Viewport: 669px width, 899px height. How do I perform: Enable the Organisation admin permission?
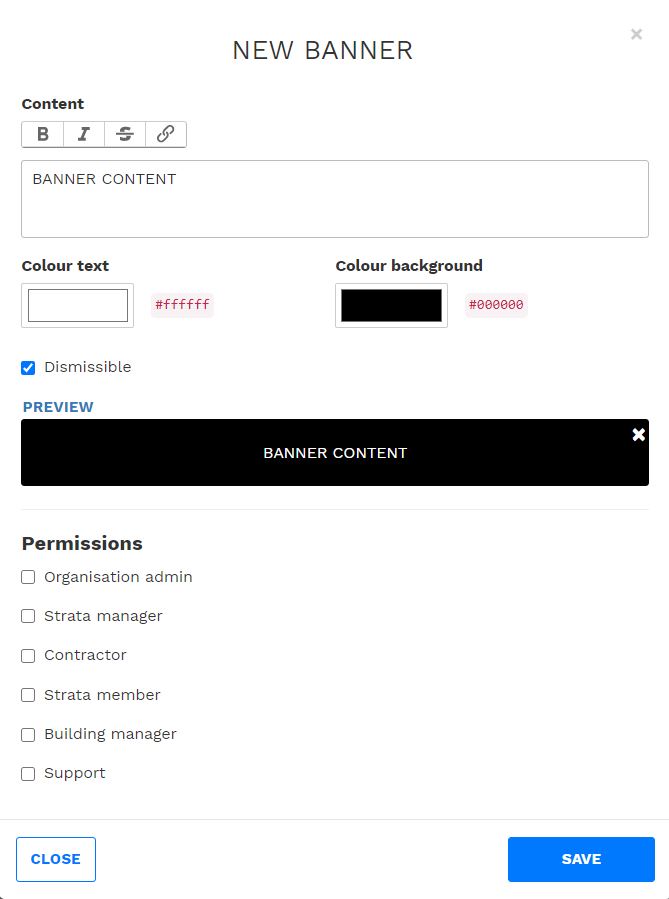click(x=28, y=577)
